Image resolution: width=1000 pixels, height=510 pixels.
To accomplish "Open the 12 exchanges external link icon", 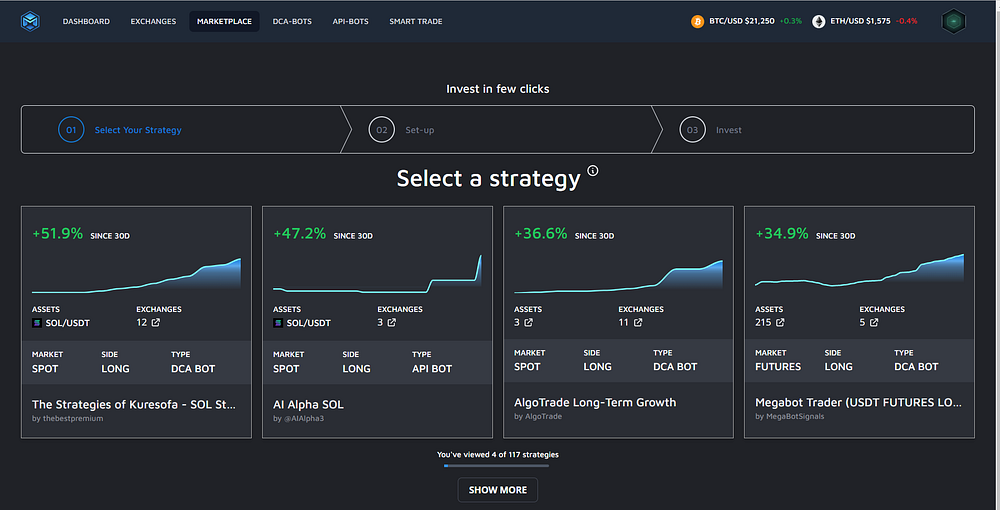I will [156, 323].
